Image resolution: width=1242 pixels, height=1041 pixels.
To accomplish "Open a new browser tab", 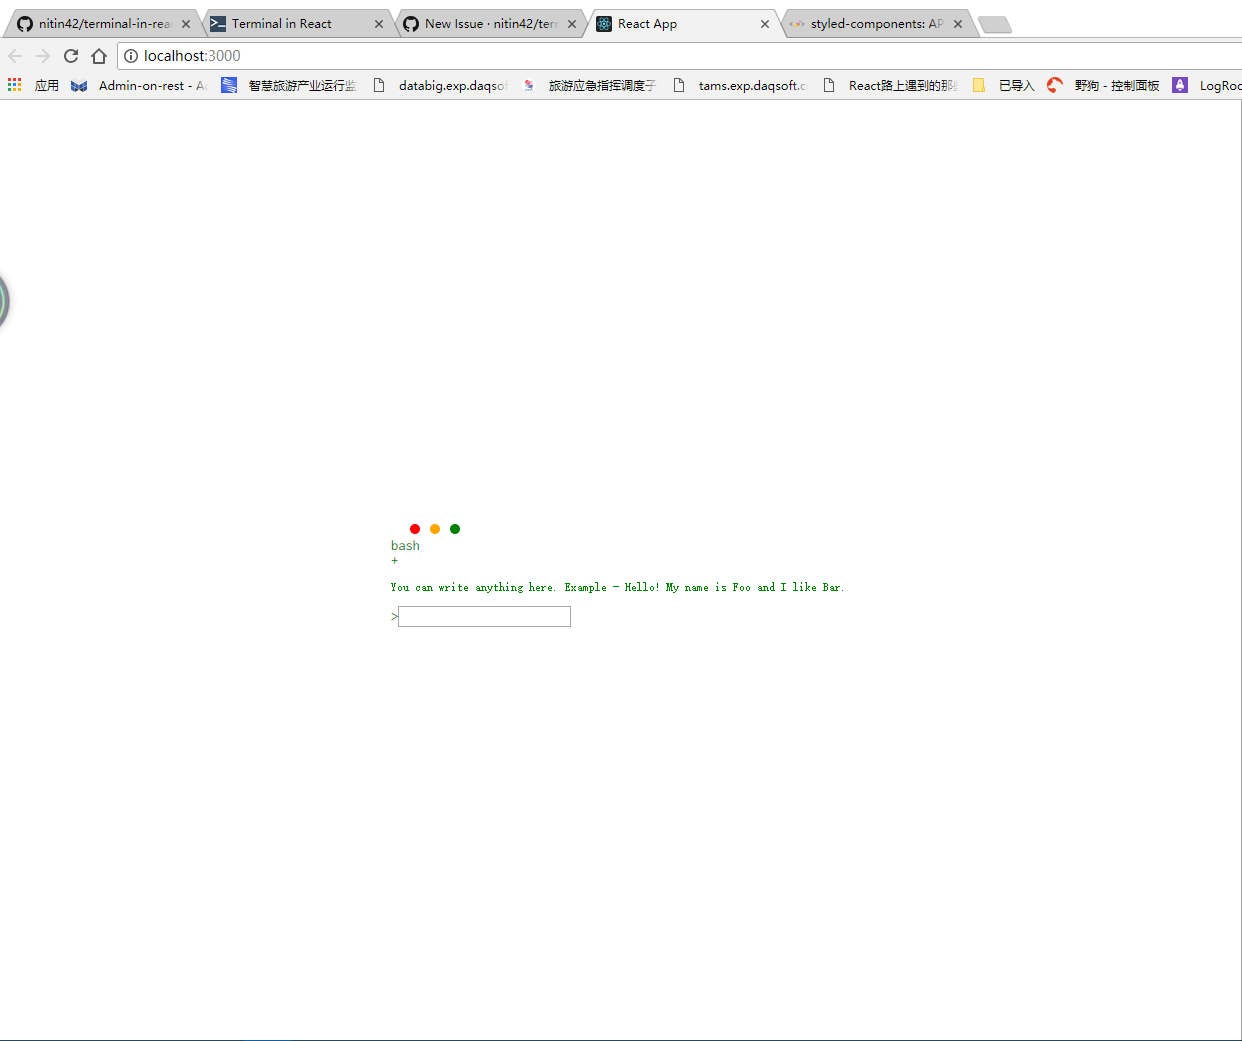I will tap(995, 25).
